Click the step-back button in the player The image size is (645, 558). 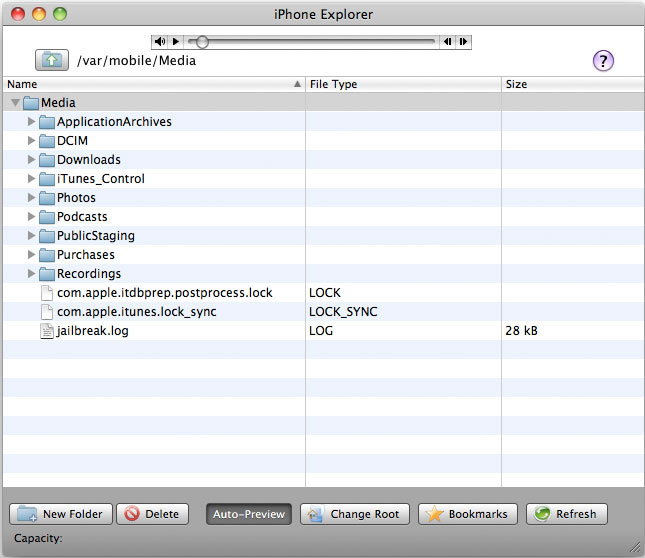[x=448, y=42]
